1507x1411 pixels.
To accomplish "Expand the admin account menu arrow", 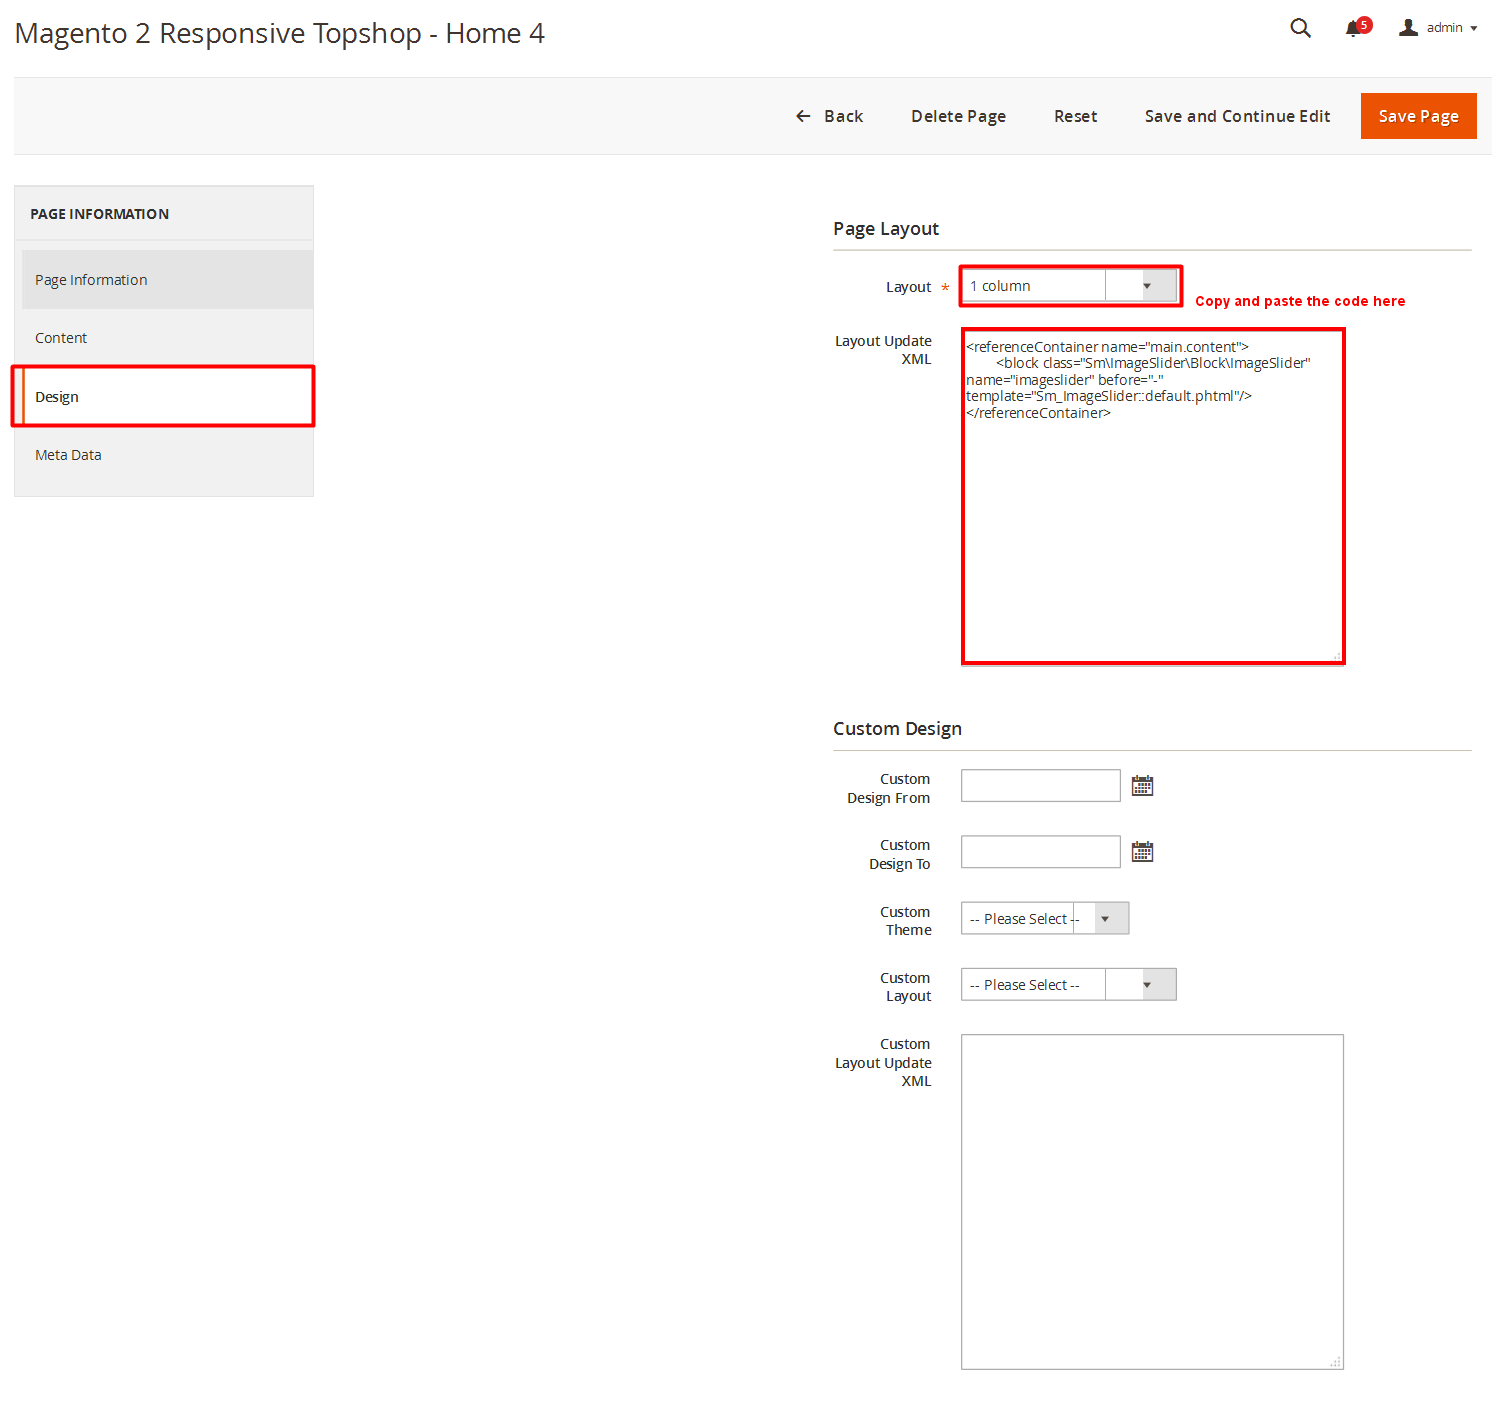I will tap(1474, 28).
